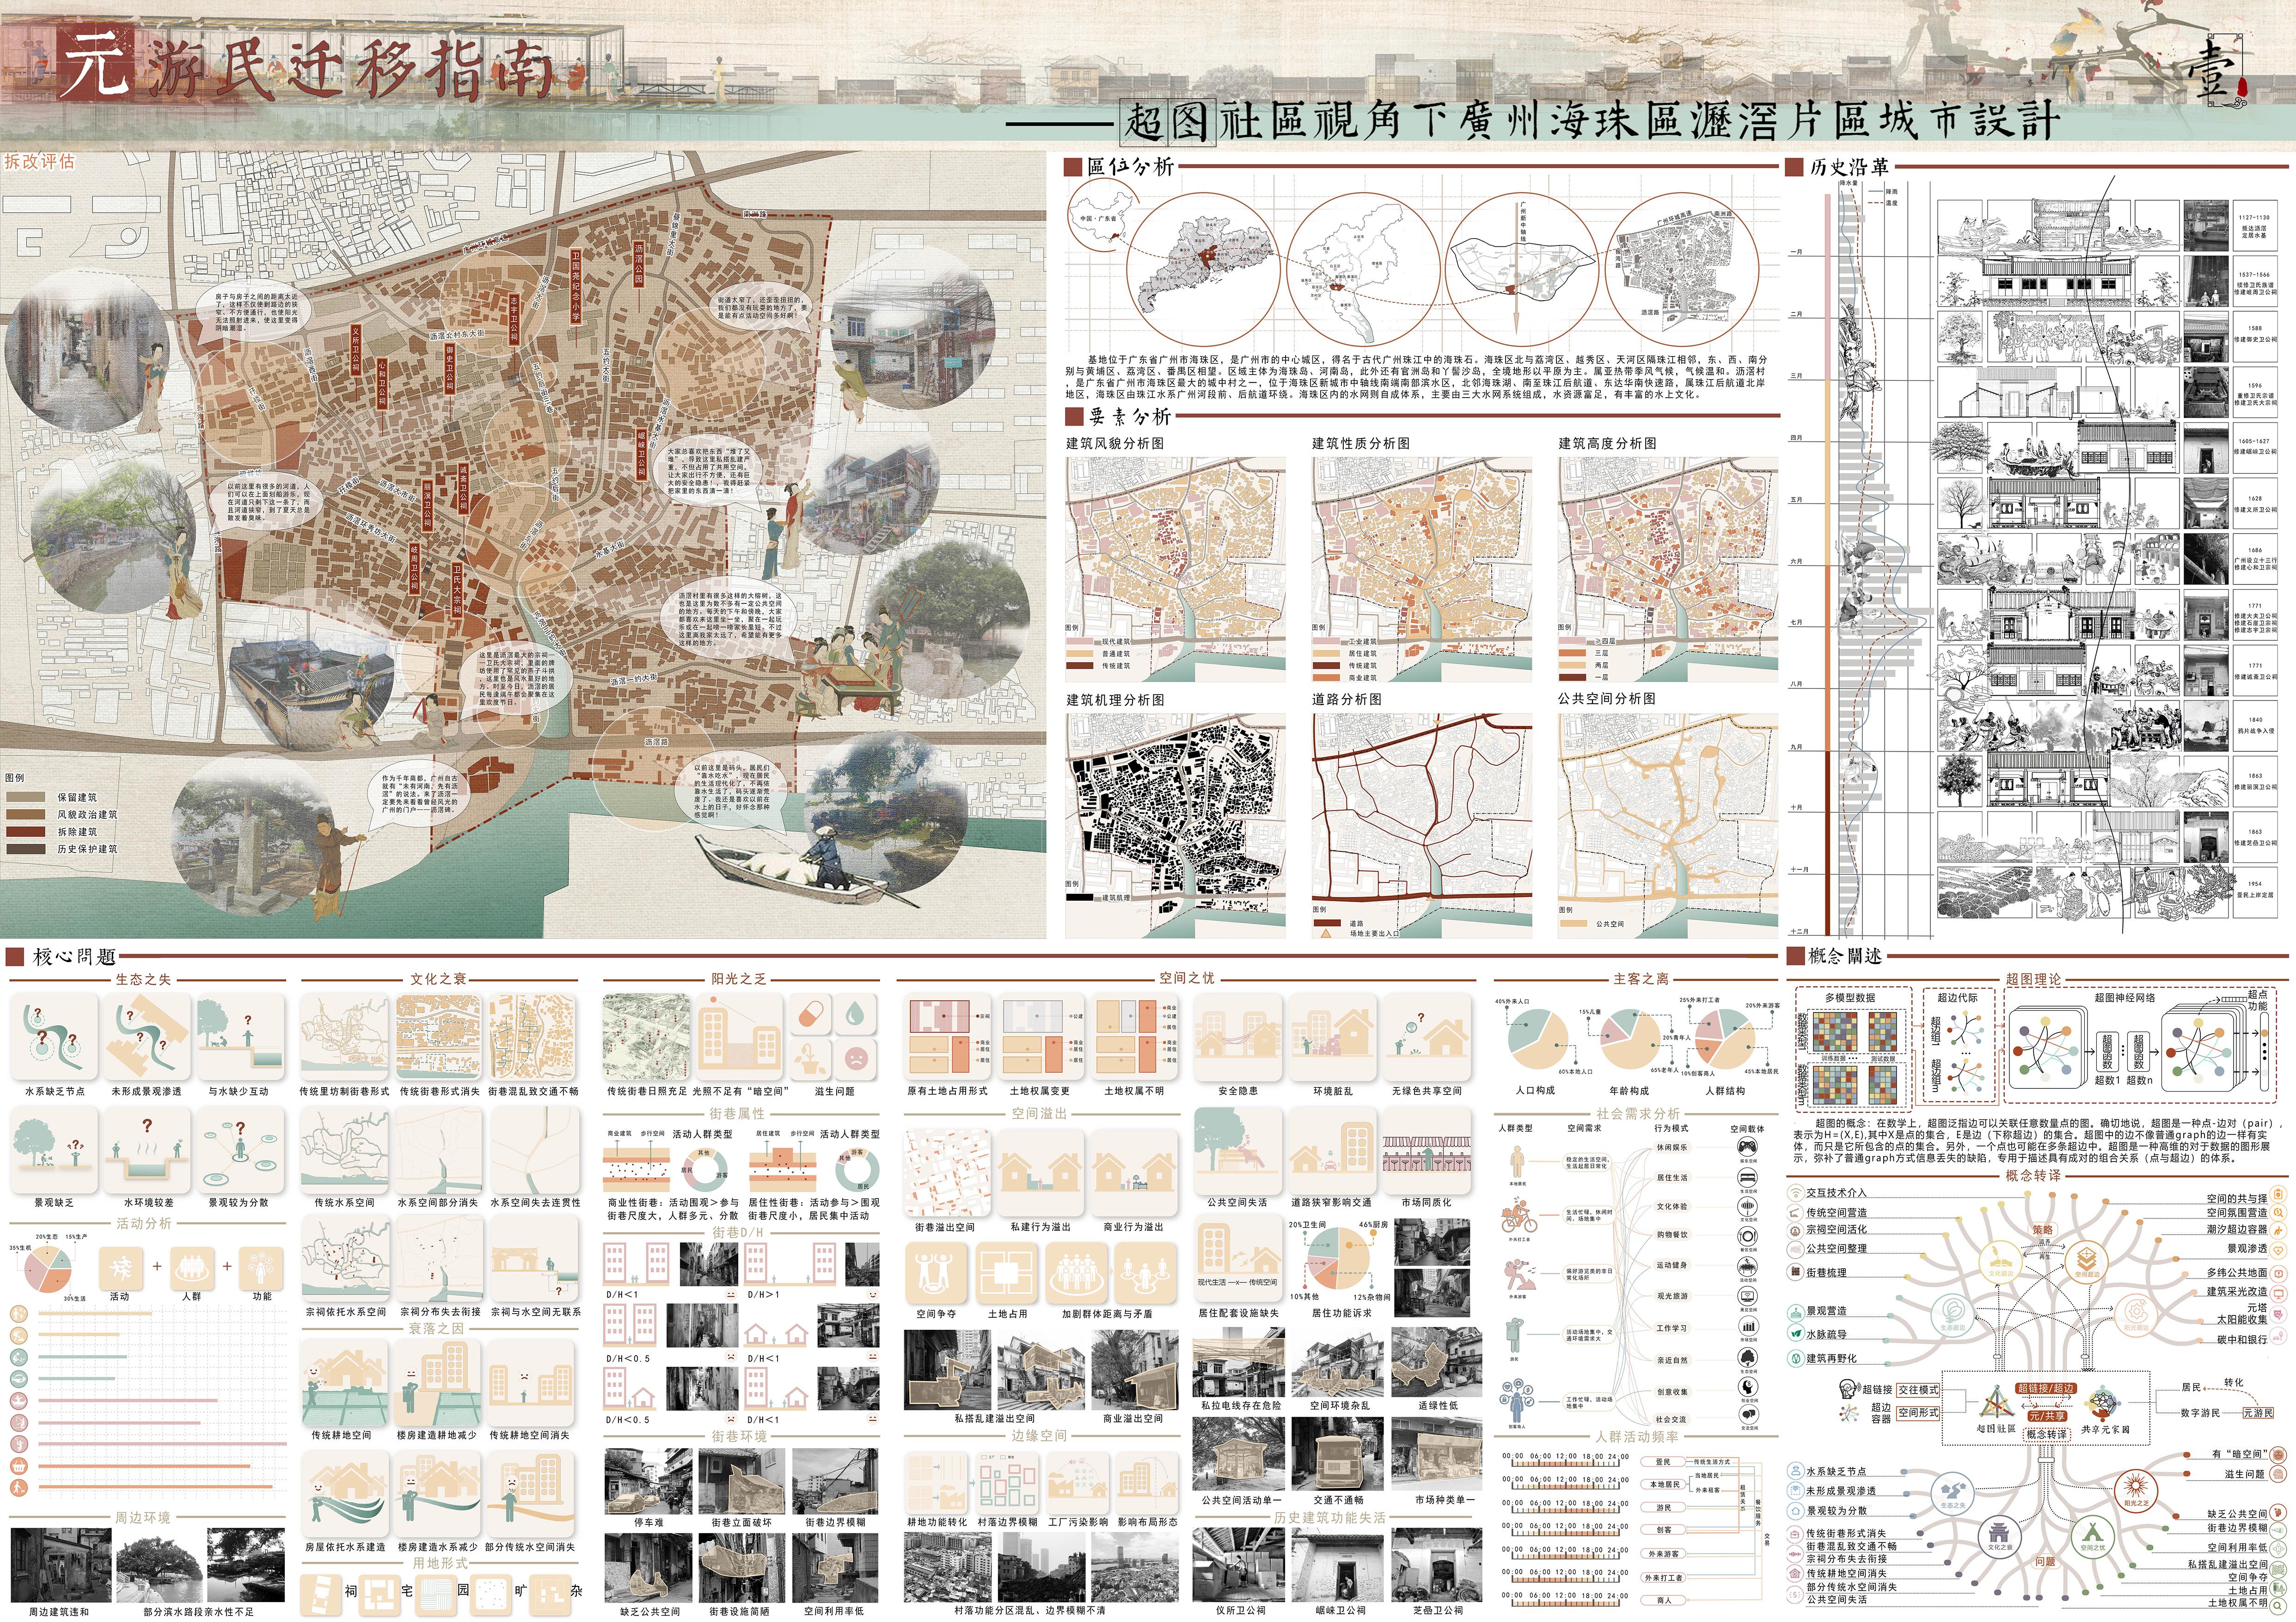Click the 建筑高度分析图 map thumbnail
The width and height of the screenshot is (2296, 1622).
1667,569
